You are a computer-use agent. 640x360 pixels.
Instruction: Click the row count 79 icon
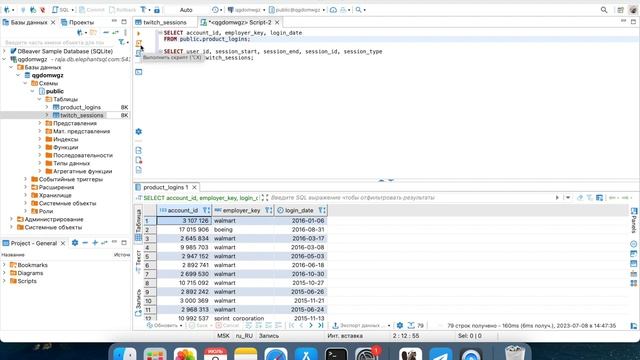(x=416, y=326)
